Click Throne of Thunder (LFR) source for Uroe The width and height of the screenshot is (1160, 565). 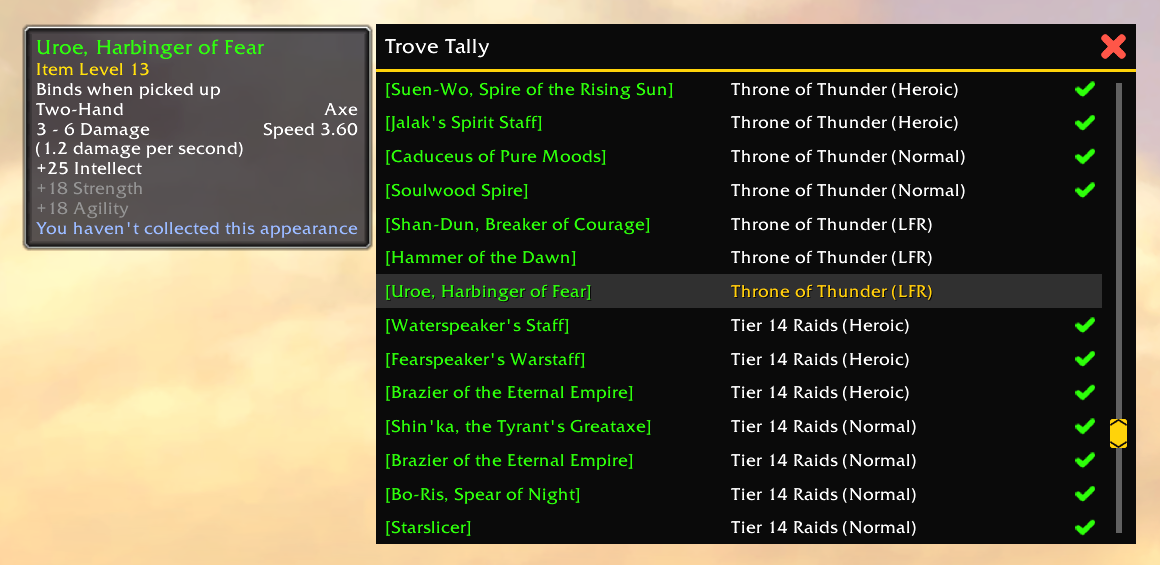tap(832, 291)
